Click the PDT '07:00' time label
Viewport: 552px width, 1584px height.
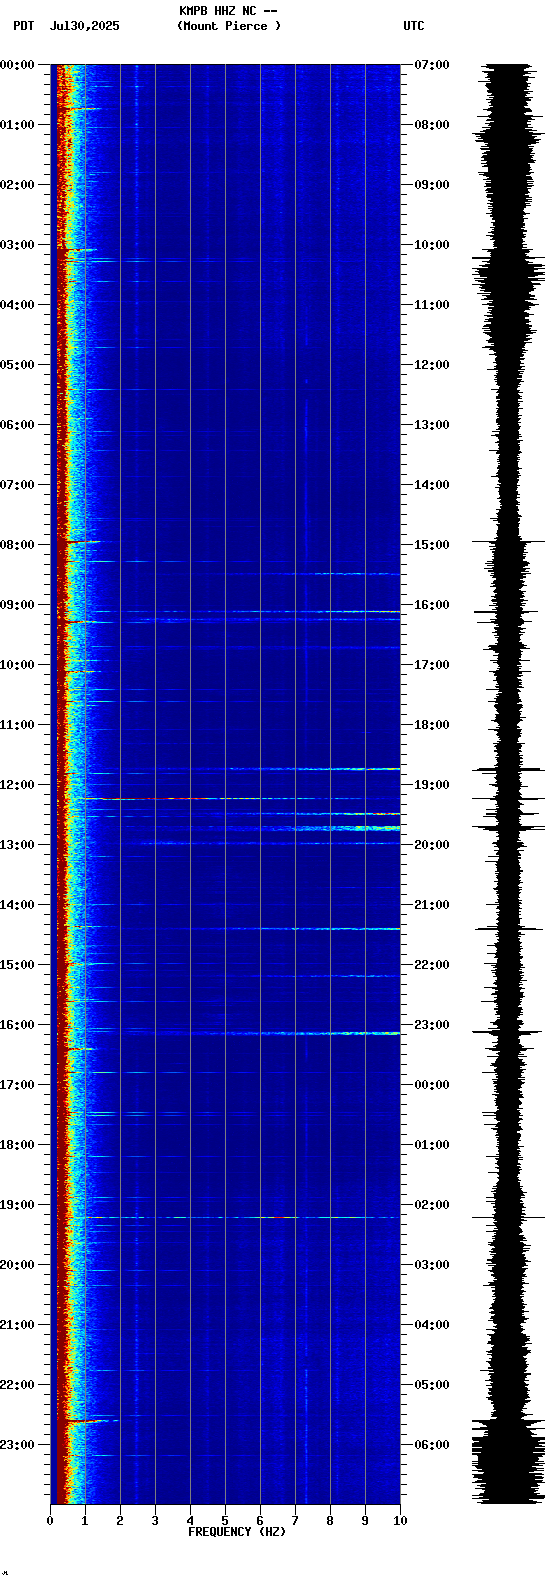point(17,485)
